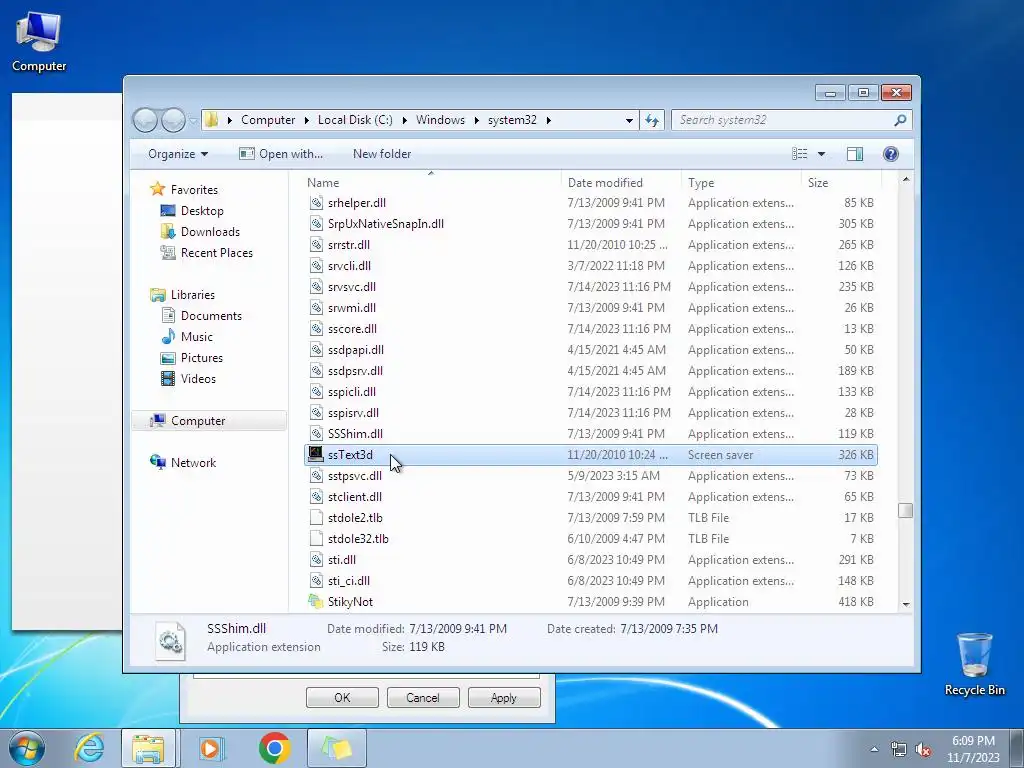Expand the arrow after Windows in breadcrumb

pos(477,120)
